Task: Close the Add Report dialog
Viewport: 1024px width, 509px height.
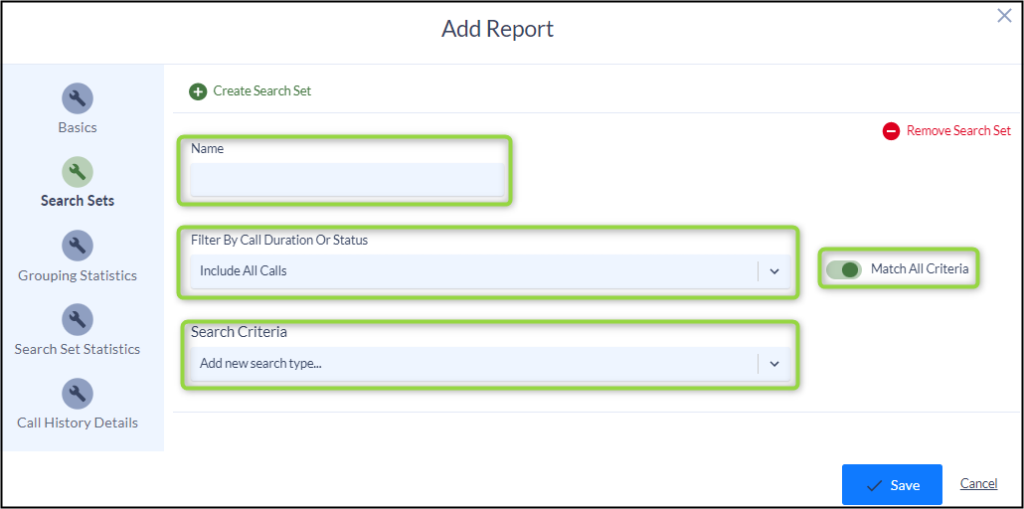Action: (1004, 15)
